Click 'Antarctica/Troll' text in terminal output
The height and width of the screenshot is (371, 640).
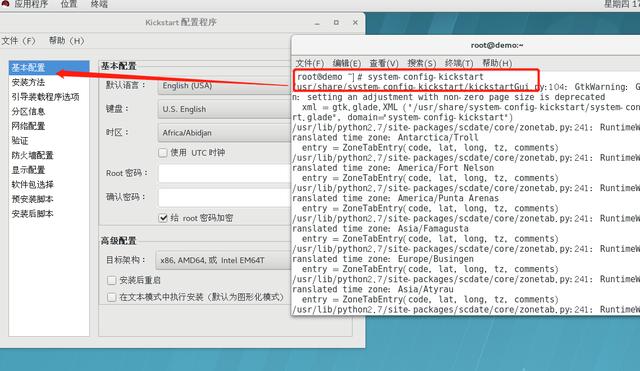click(x=438, y=138)
